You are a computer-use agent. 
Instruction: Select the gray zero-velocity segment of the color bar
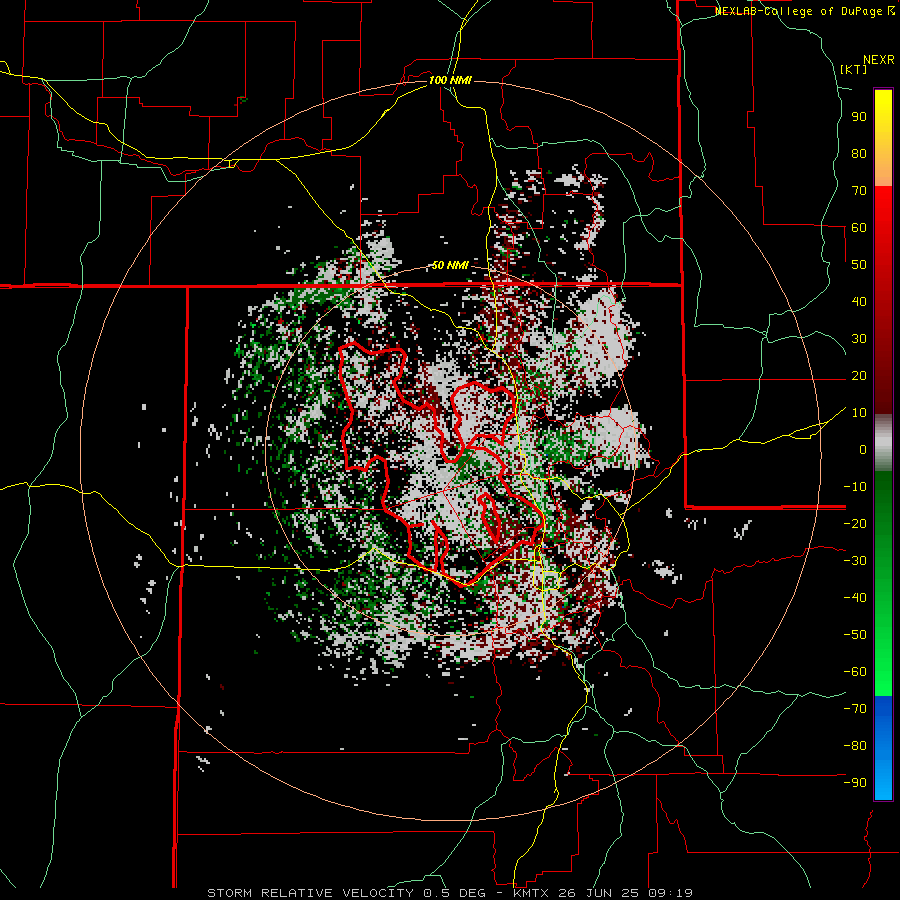pos(883,443)
